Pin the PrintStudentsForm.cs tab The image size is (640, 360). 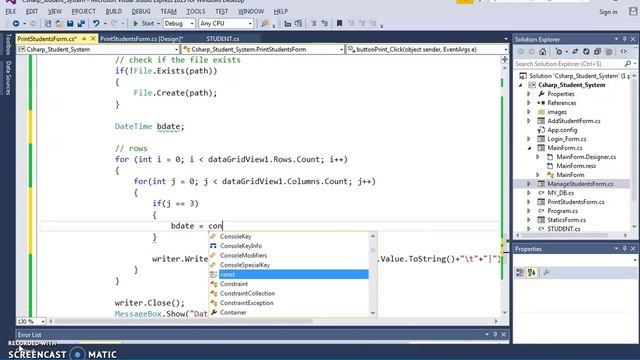(84, 38)
